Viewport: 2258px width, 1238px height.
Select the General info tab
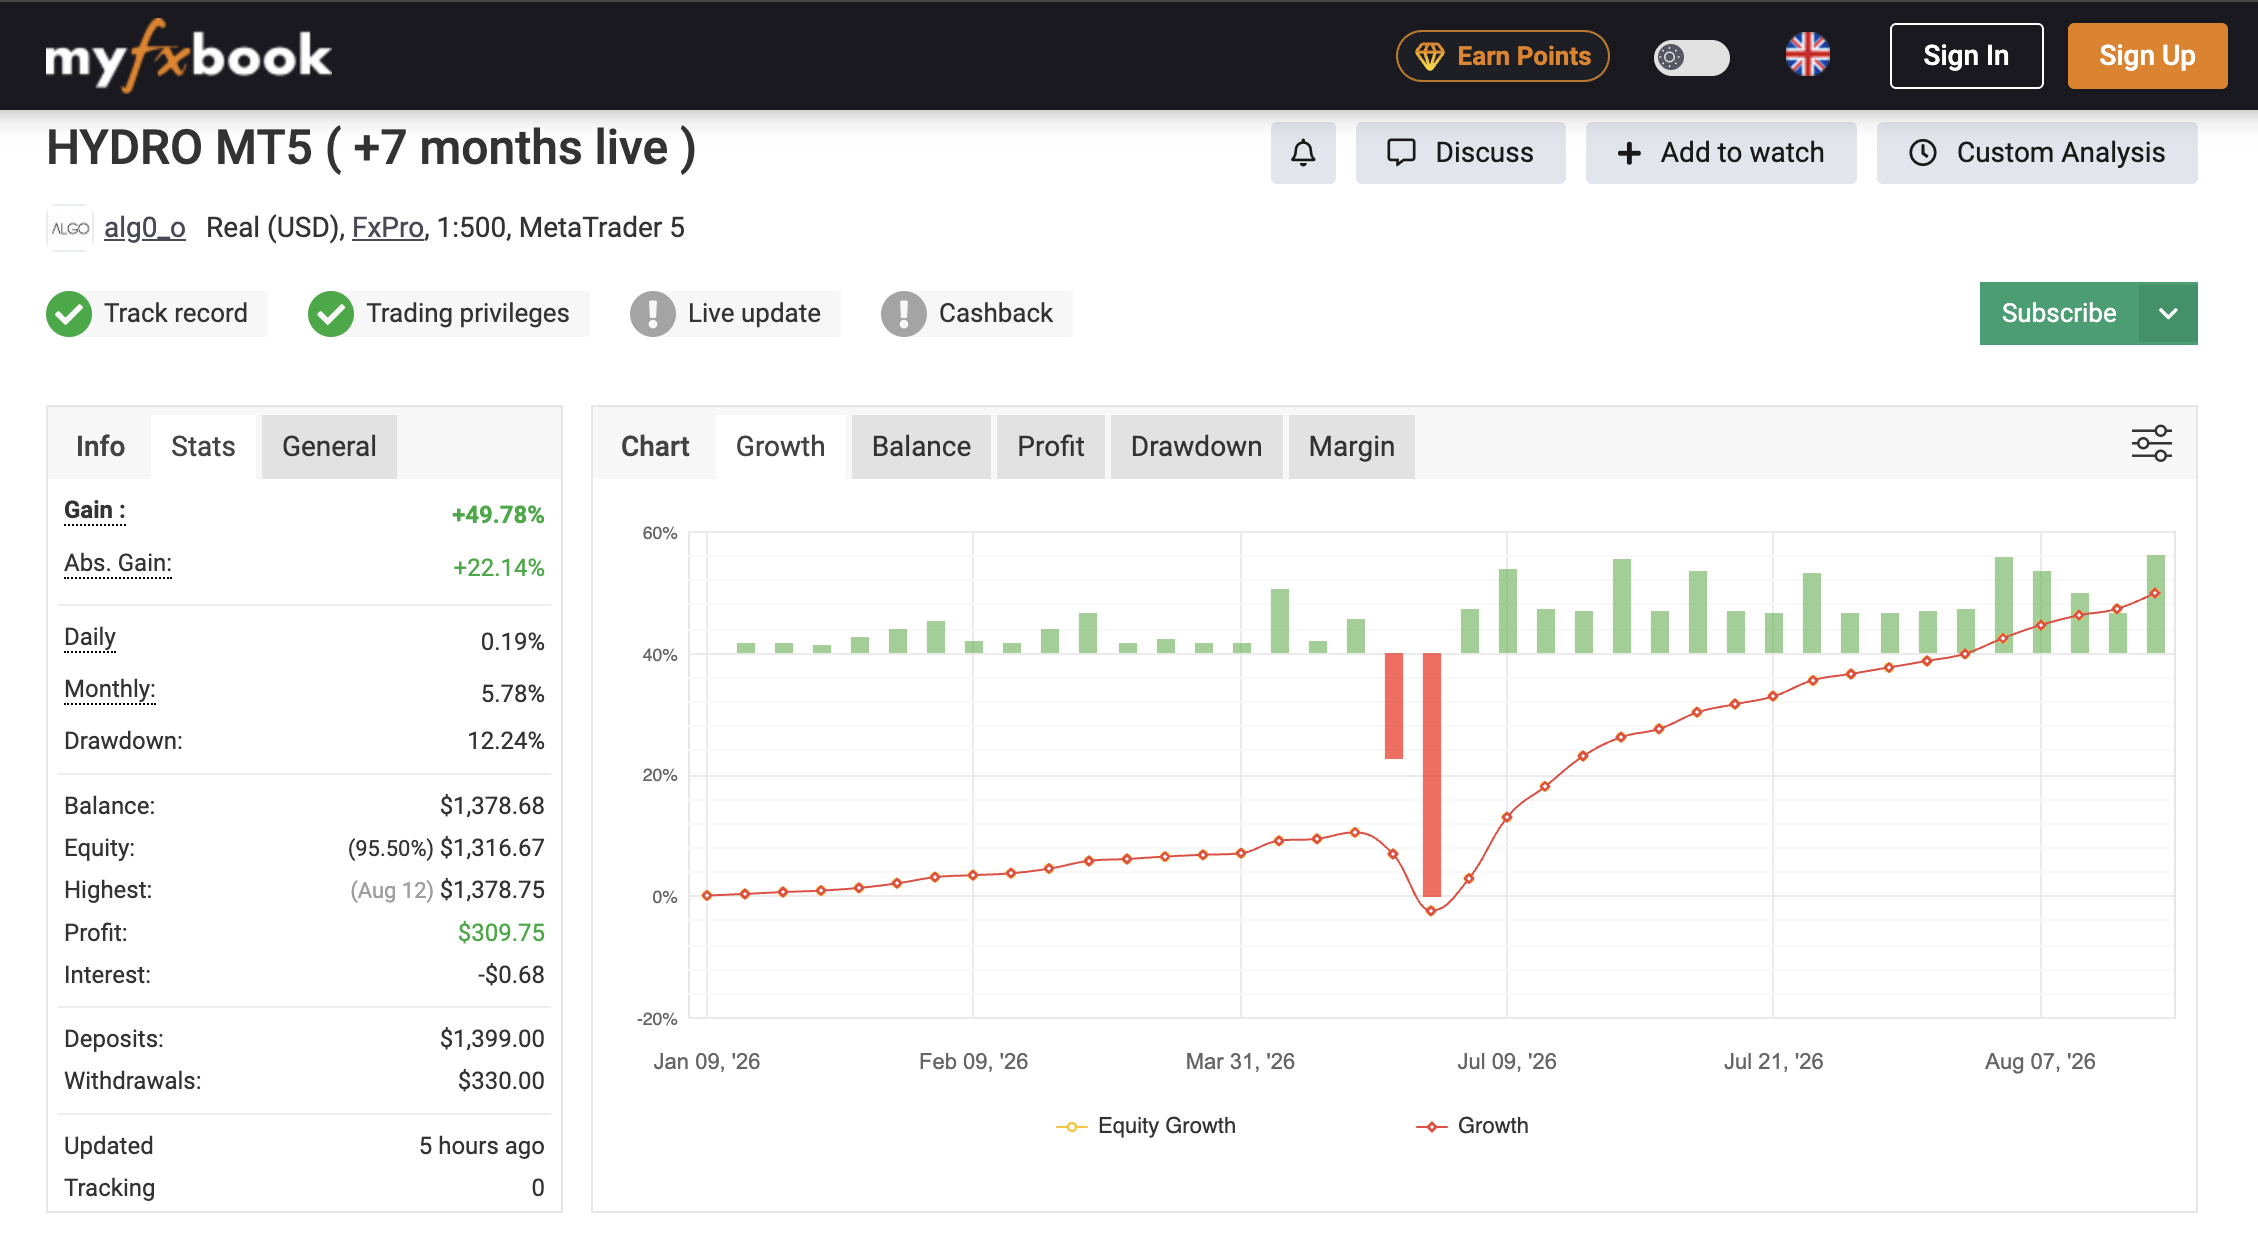point(329,447)
